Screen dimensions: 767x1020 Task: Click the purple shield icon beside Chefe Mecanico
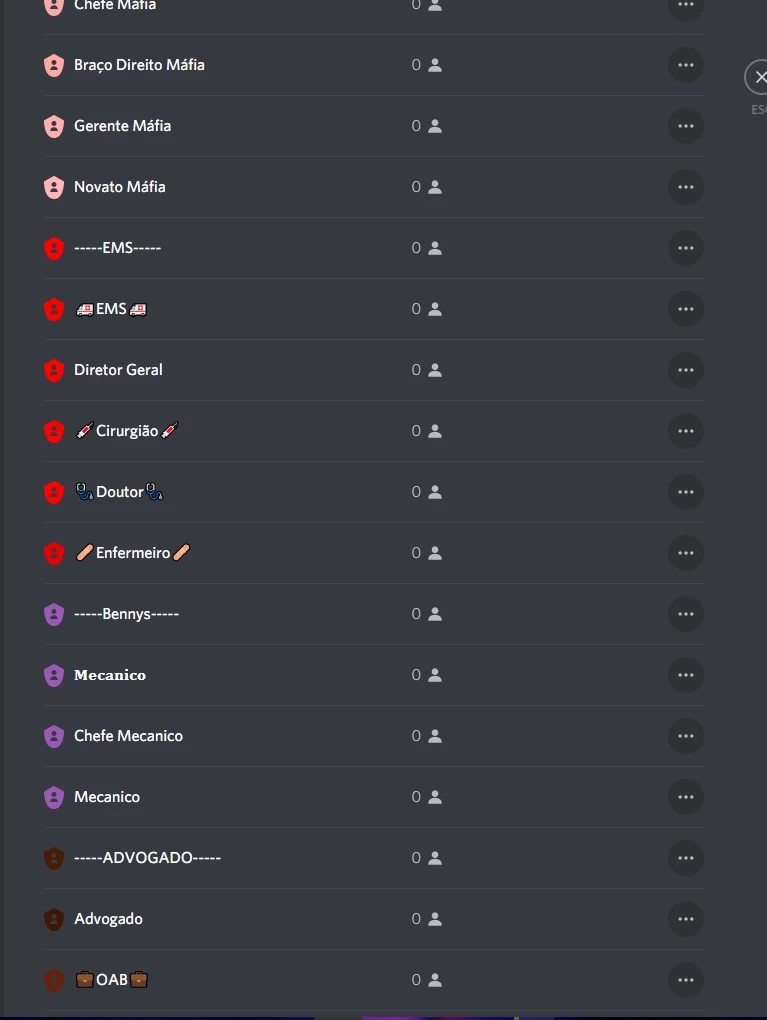54,736
